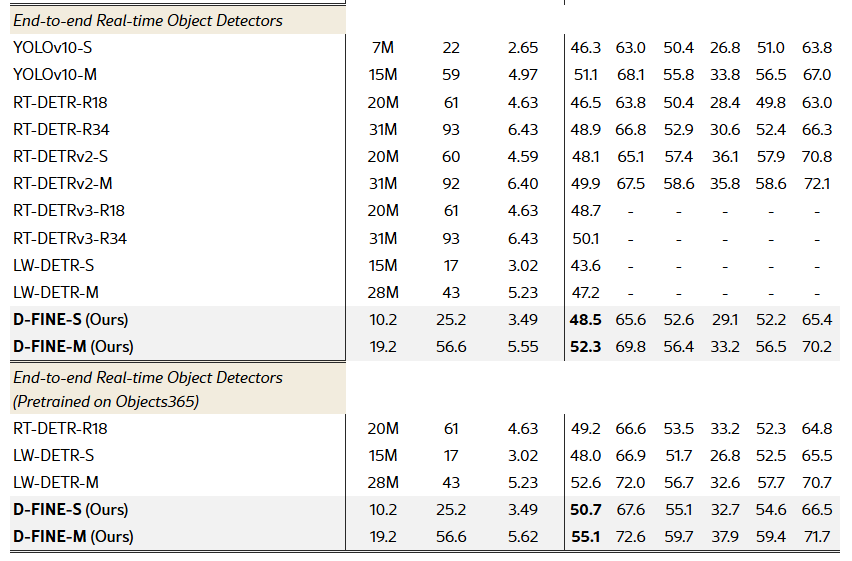Select the '46.3' cell
Screen dimensions: 852x561
pos(585,48)
